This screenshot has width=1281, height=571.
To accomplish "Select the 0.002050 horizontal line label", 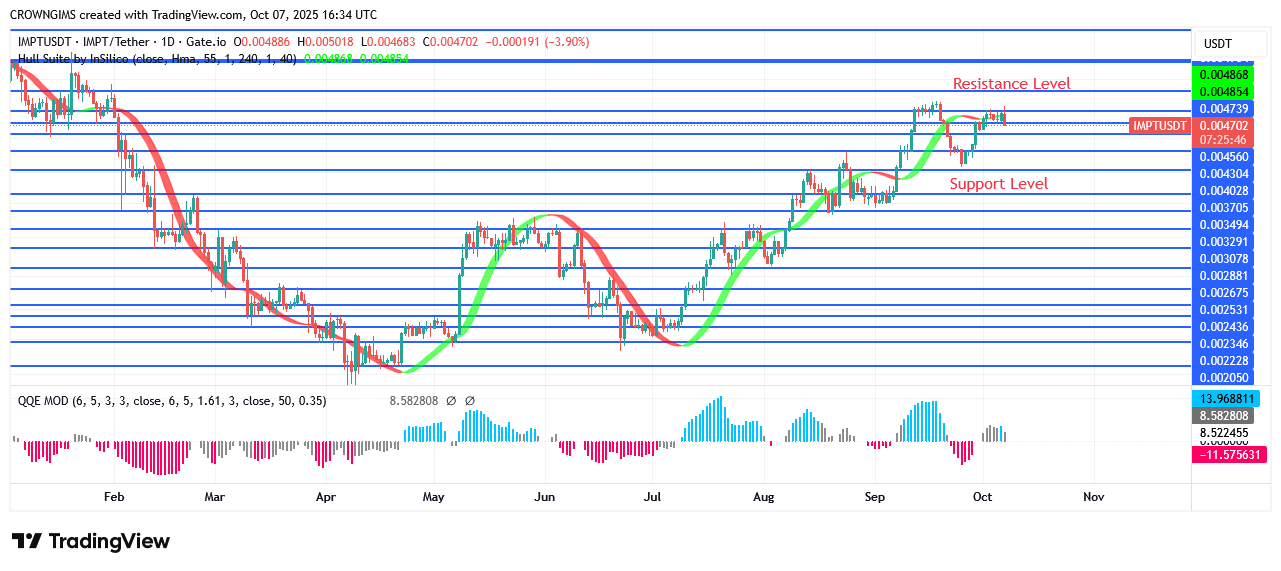I will tap(1224, 377).
